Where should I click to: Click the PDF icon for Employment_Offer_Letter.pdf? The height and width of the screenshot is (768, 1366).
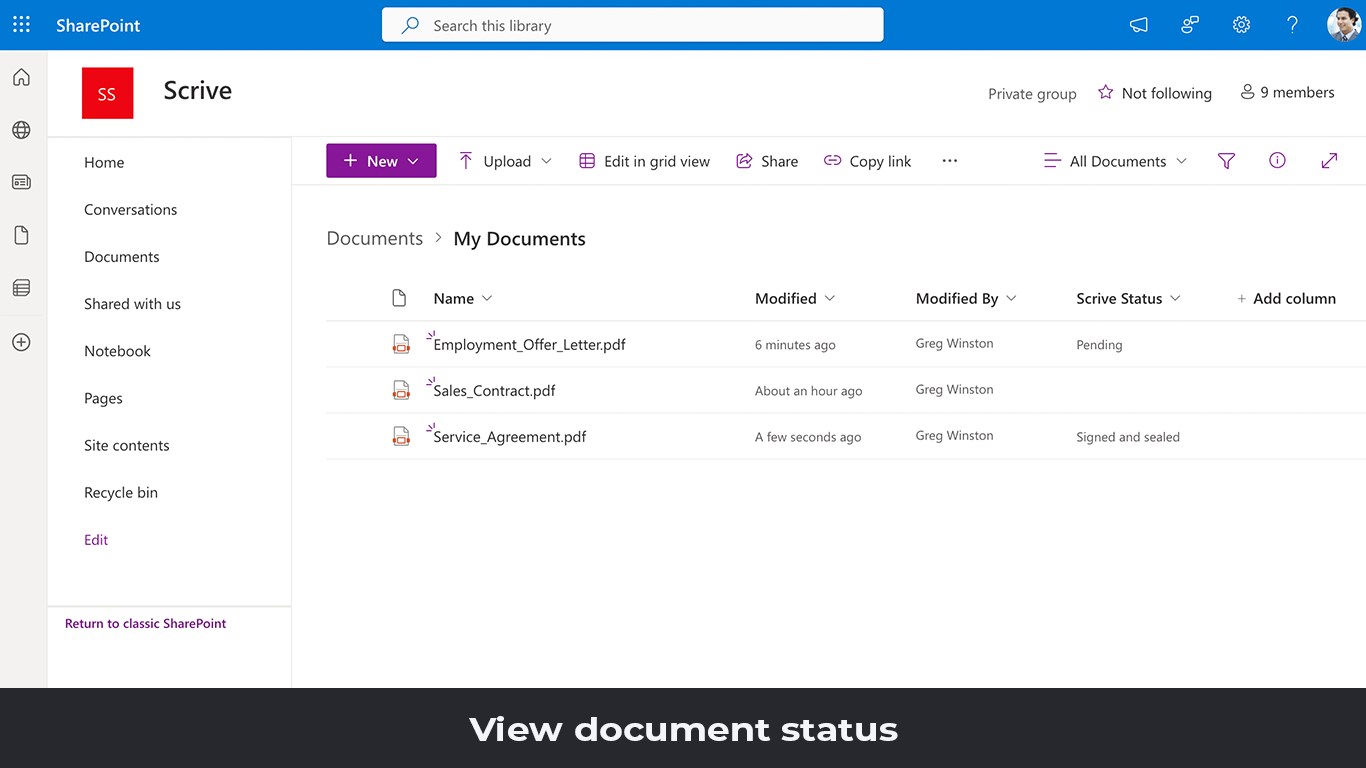401,344
